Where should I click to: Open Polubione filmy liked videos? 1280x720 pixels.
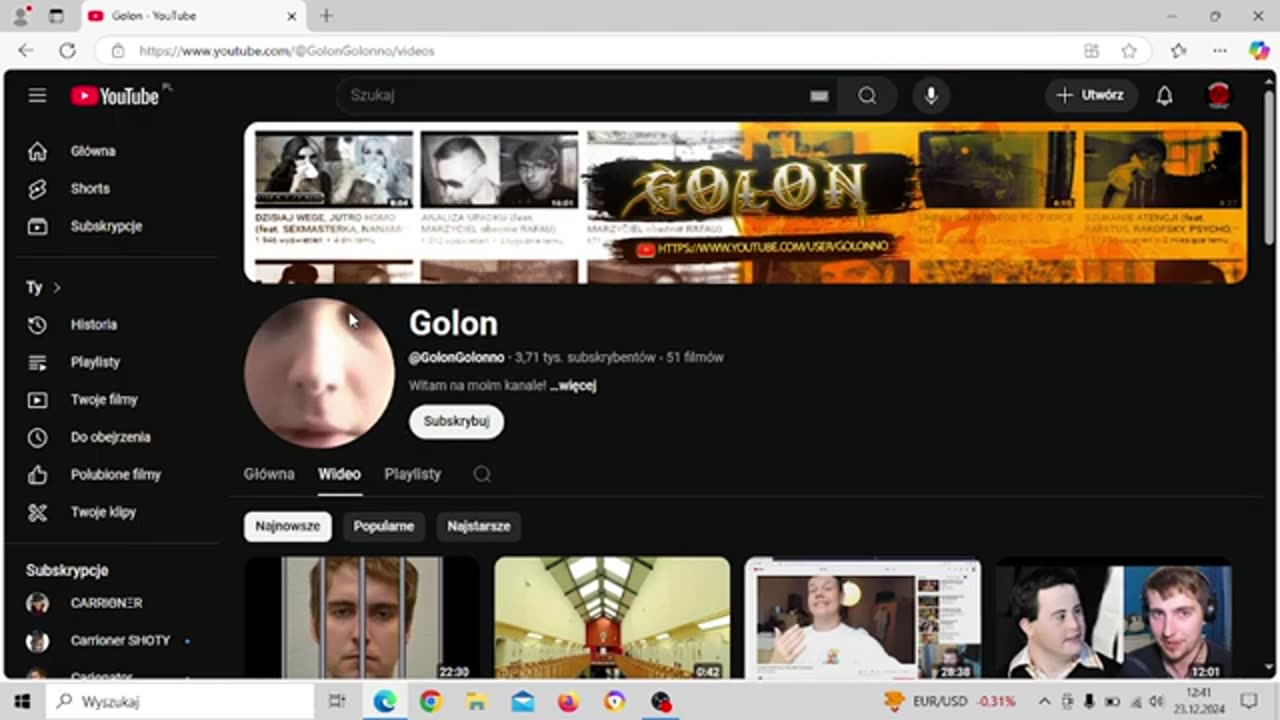pos(115,474)
